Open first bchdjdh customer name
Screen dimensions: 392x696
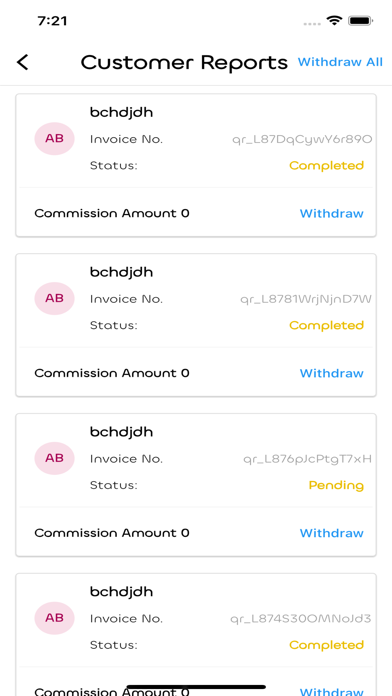click(x=121, y=113)
